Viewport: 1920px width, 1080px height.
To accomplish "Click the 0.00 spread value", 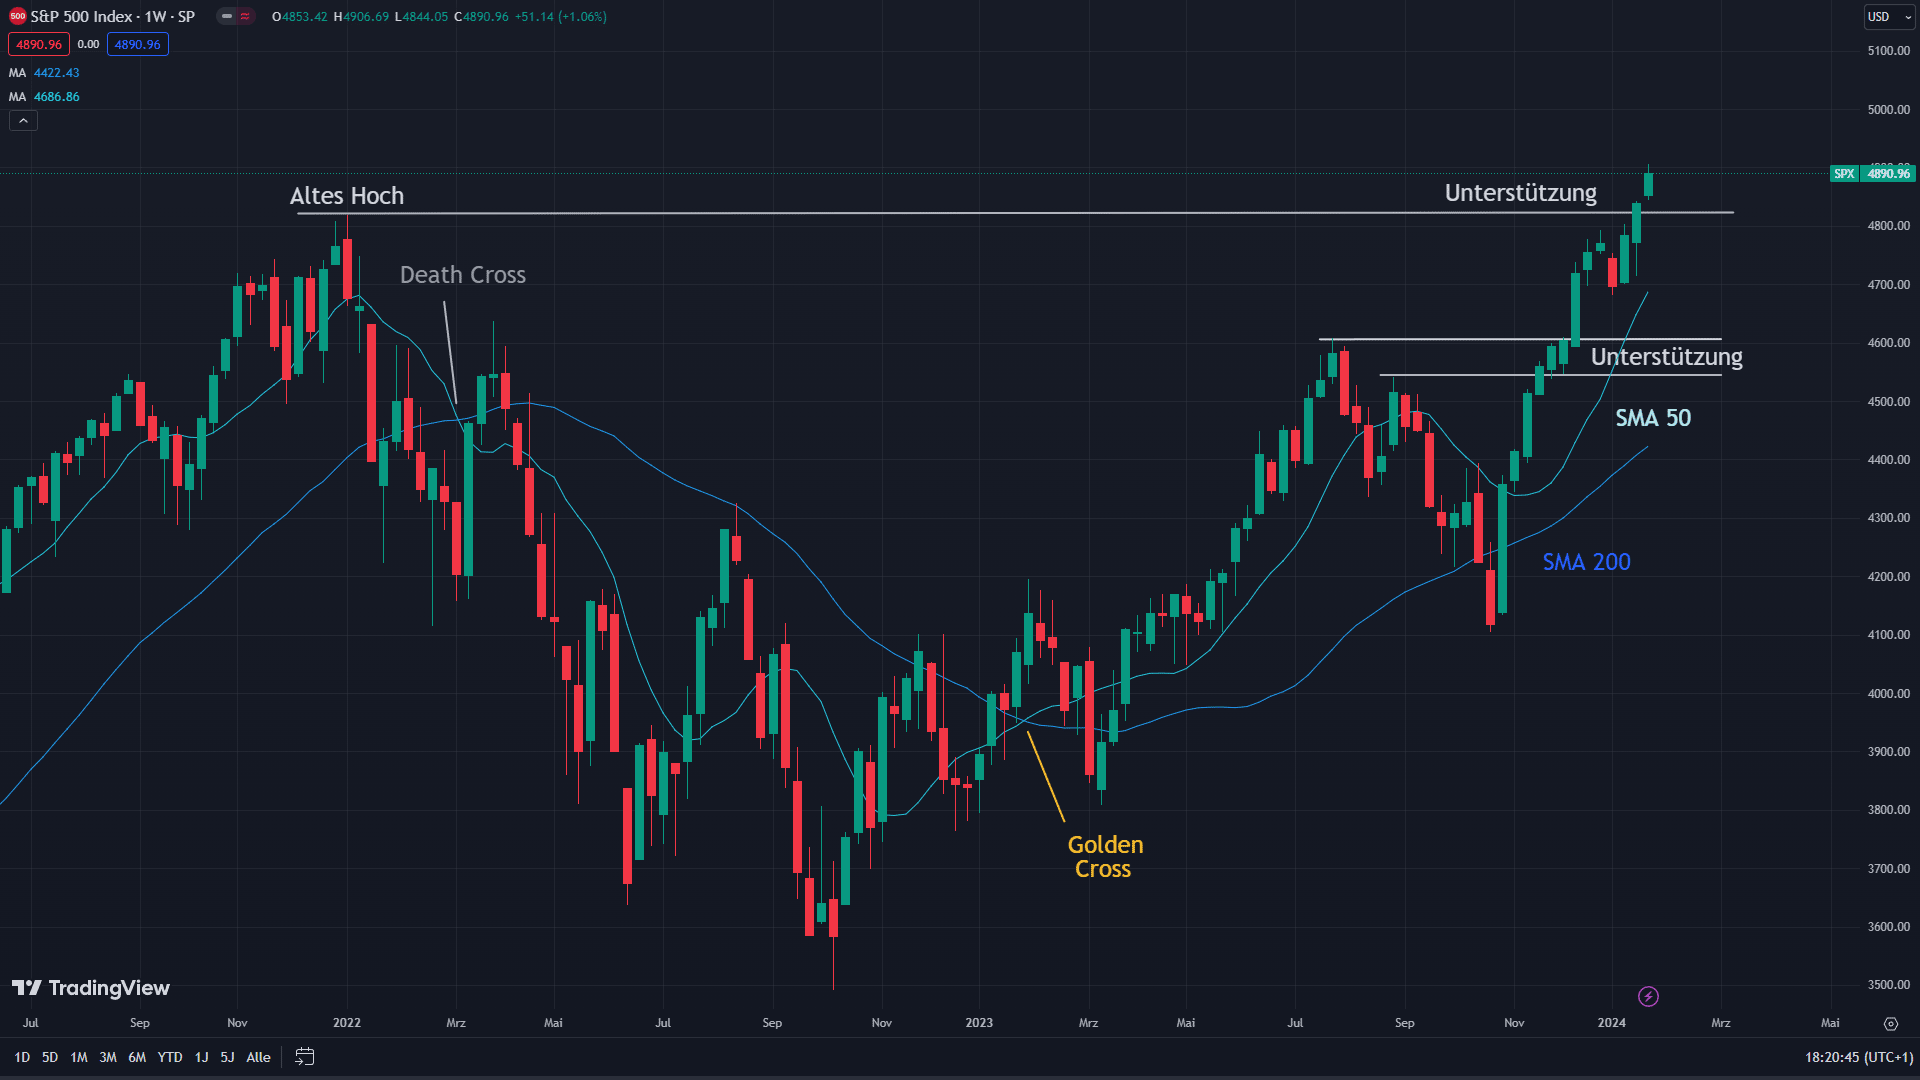I will pos(88,44).
